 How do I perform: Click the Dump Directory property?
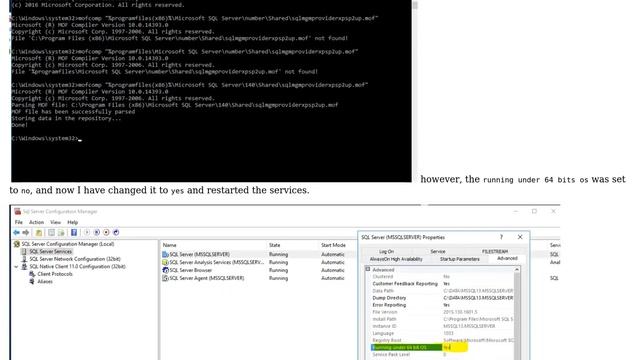[x=389, y=298]
